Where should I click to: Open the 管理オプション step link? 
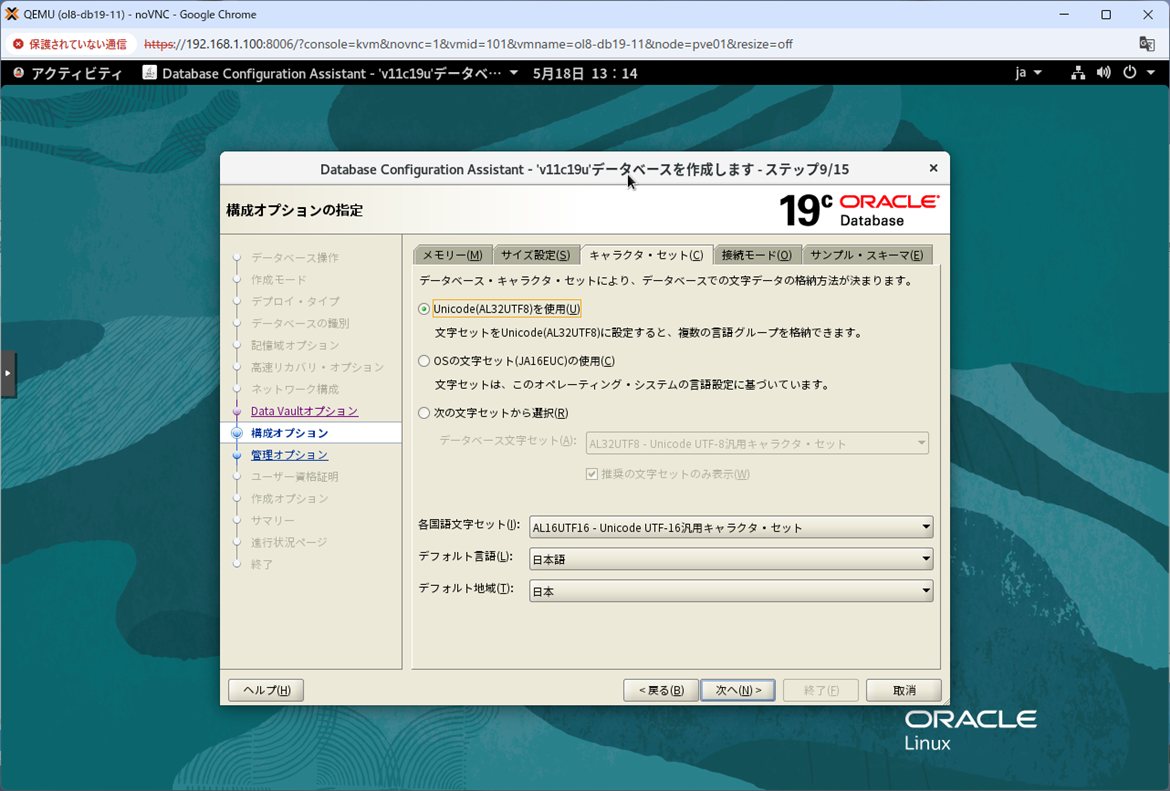click(290, 455)
